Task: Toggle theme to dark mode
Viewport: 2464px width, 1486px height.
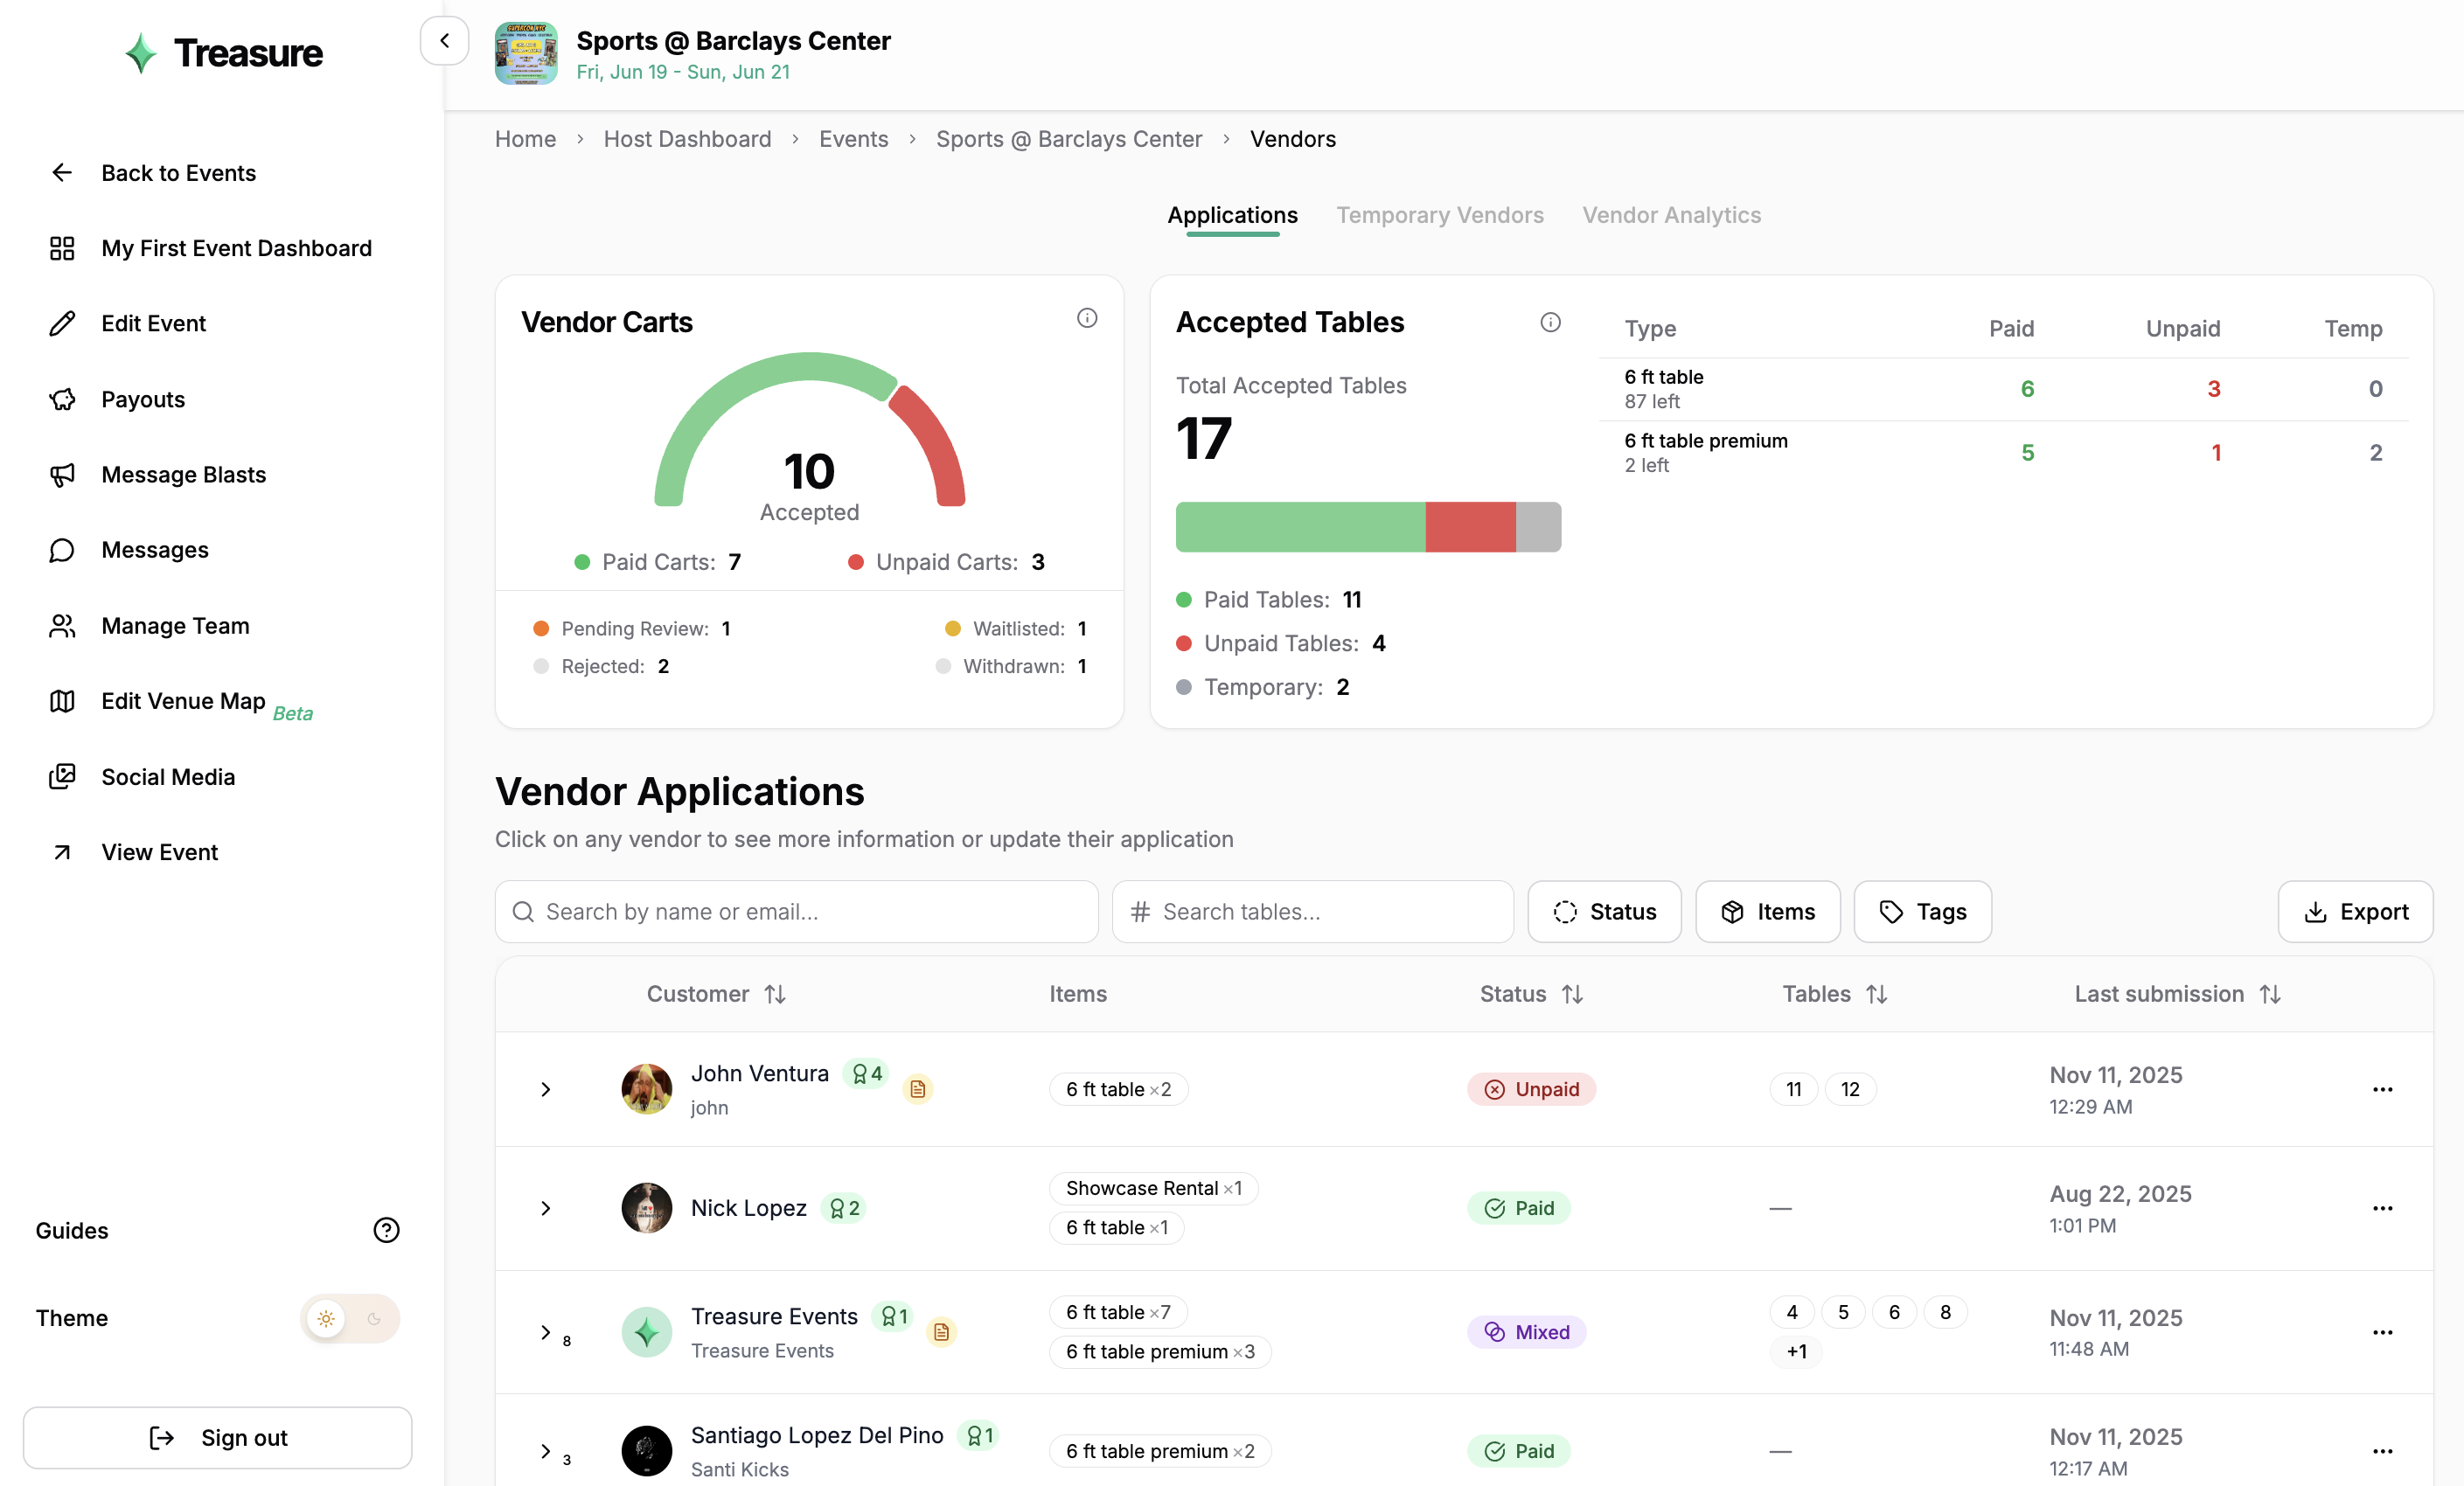Action: 374,1318
